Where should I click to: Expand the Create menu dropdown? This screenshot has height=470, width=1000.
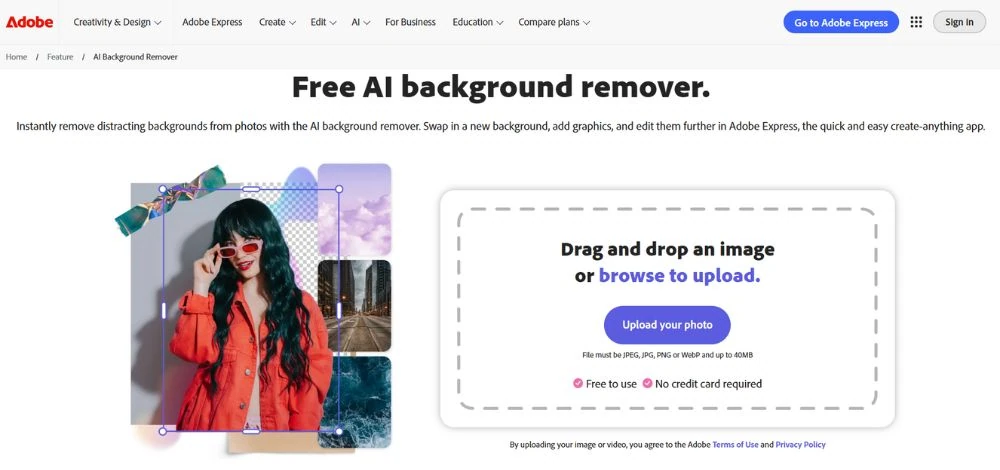pos(277,22)
